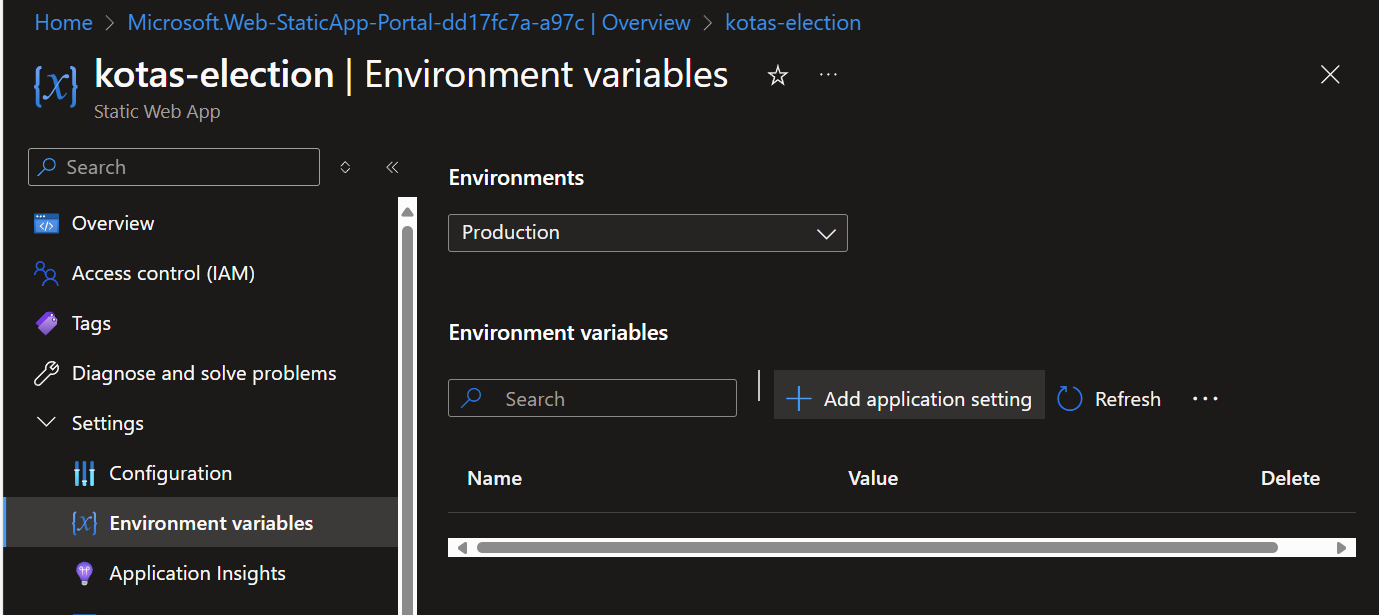Open Access control (IAM)

tap(163, 273)
